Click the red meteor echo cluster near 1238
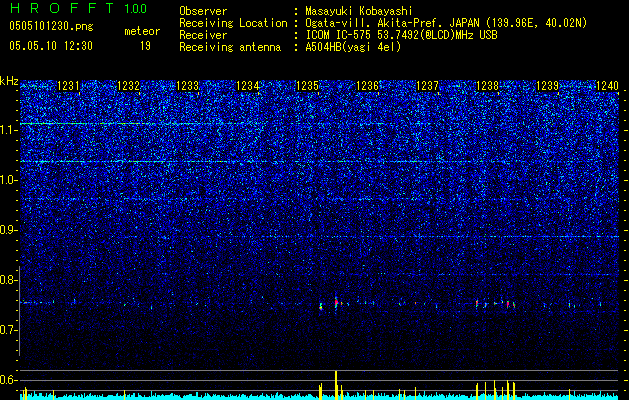The width and height of the screenshot is (629, 400). point(509,304)
